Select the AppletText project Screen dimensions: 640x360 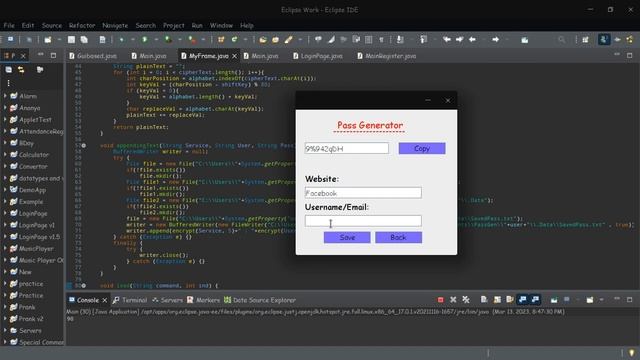[x=35, y=120]
